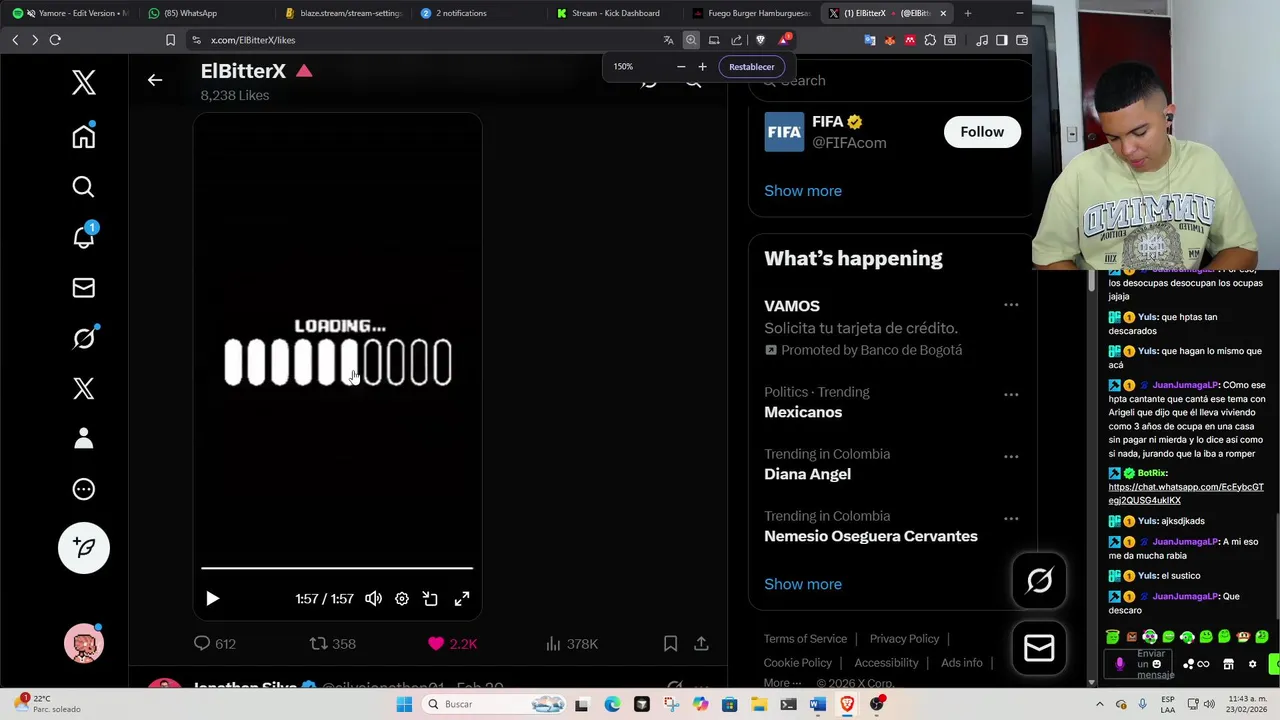The width and height of the screenshot is (1280, 720).
Task: Switch to Fuego Burger Hamburguesas tab
Action: point(750,13)
